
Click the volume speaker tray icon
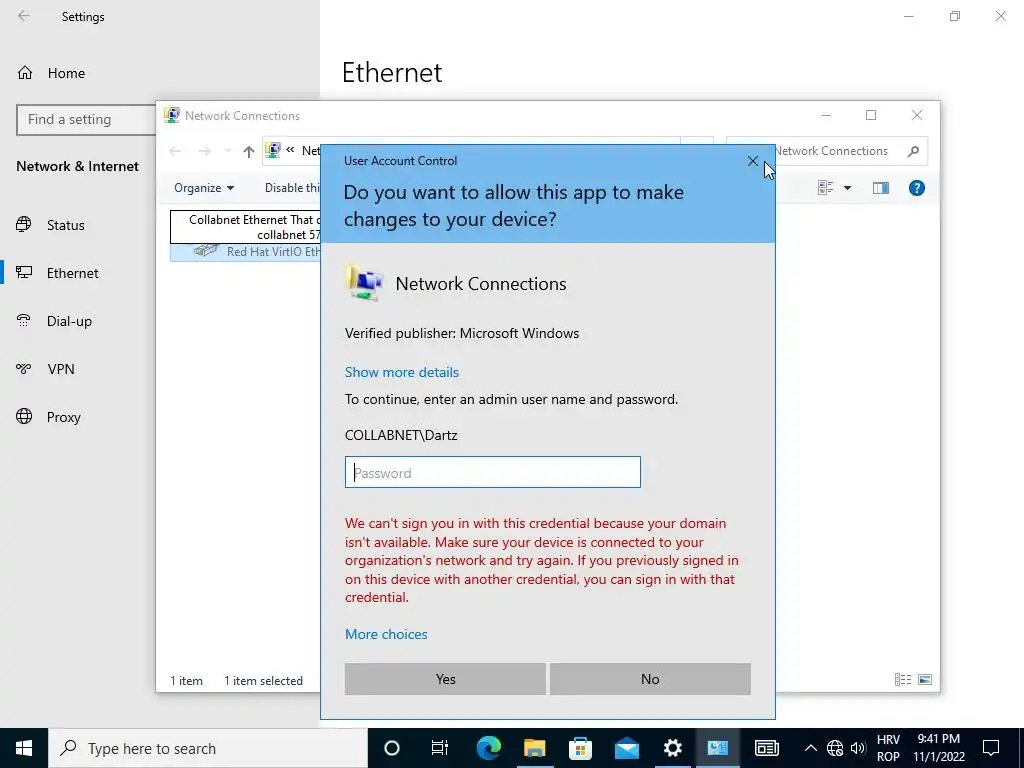(x=857, y=748)
